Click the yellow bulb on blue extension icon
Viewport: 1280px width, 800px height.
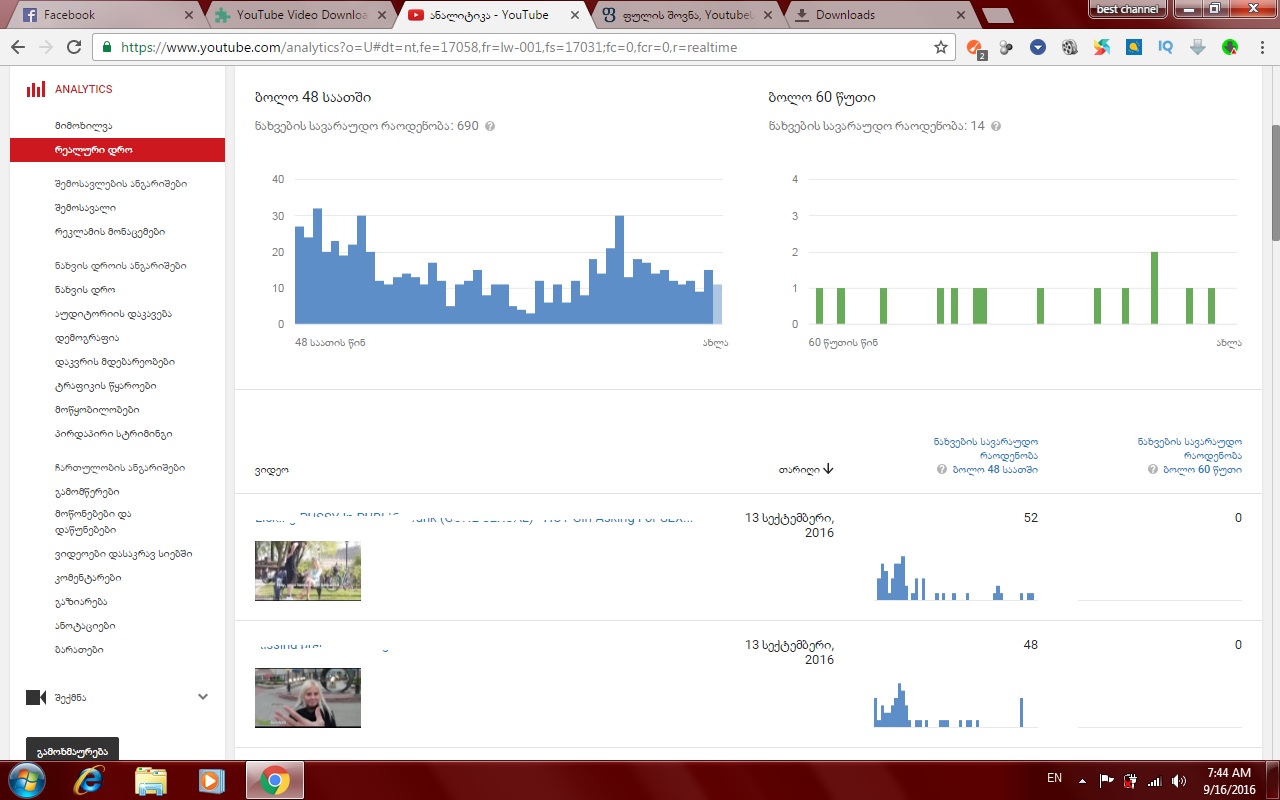pos(1134,47)
